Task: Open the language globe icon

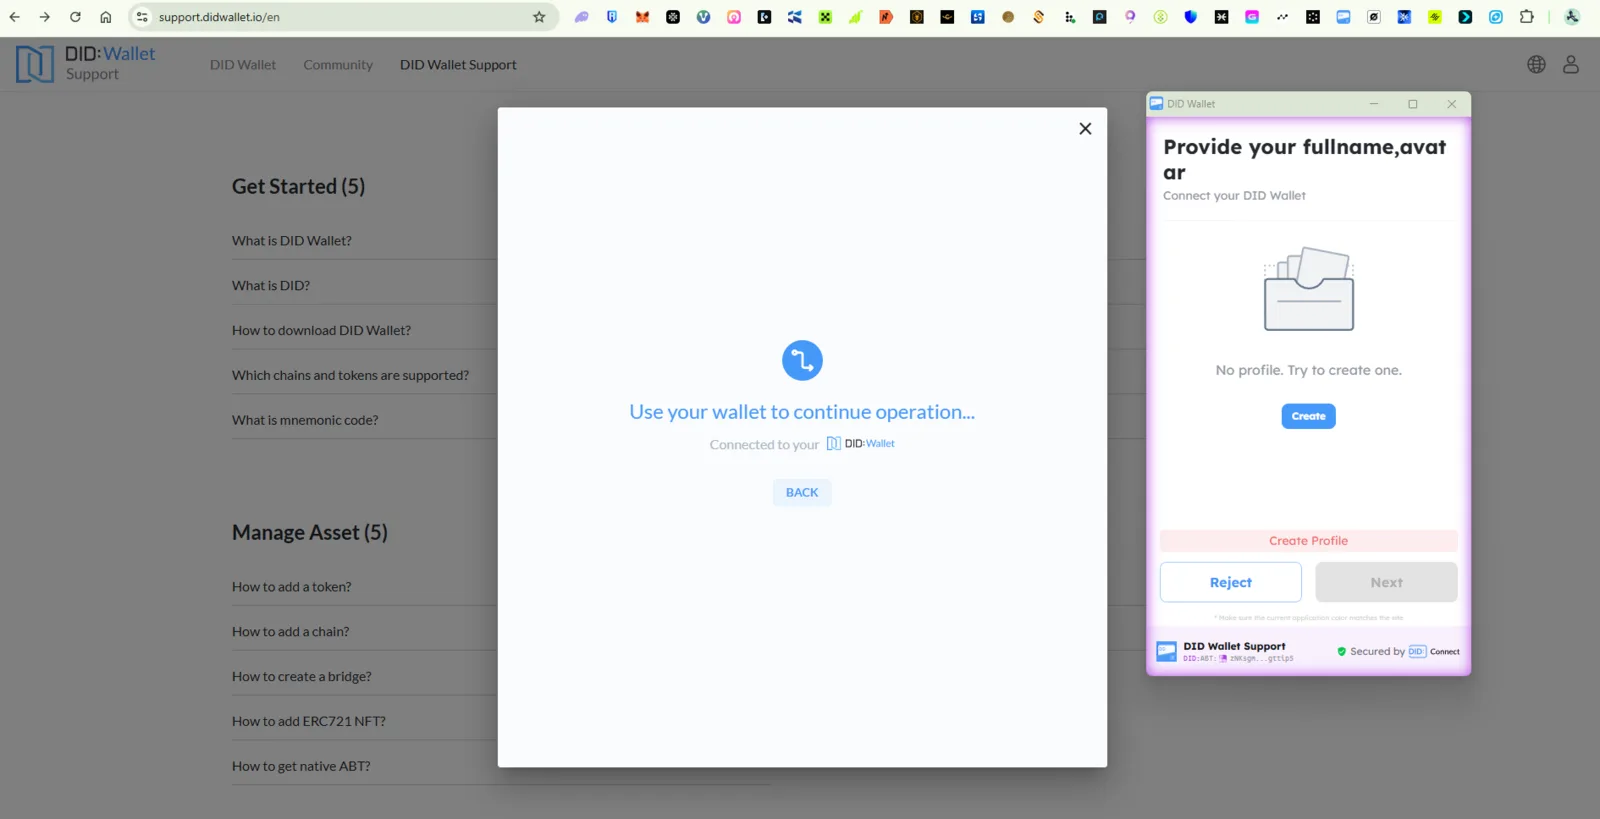Action: [x=1536, y=65]
